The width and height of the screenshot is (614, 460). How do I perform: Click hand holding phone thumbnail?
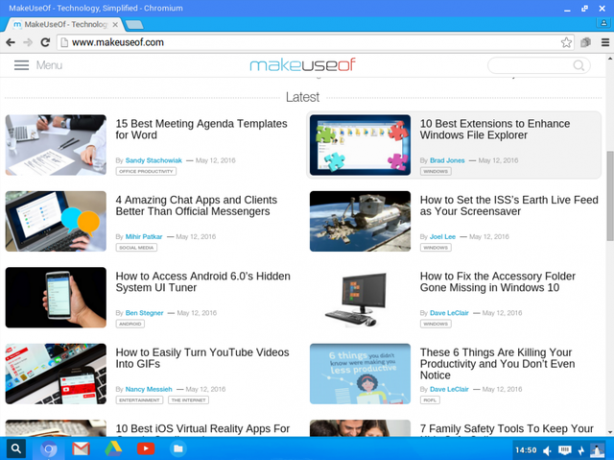tap(56, 298)
